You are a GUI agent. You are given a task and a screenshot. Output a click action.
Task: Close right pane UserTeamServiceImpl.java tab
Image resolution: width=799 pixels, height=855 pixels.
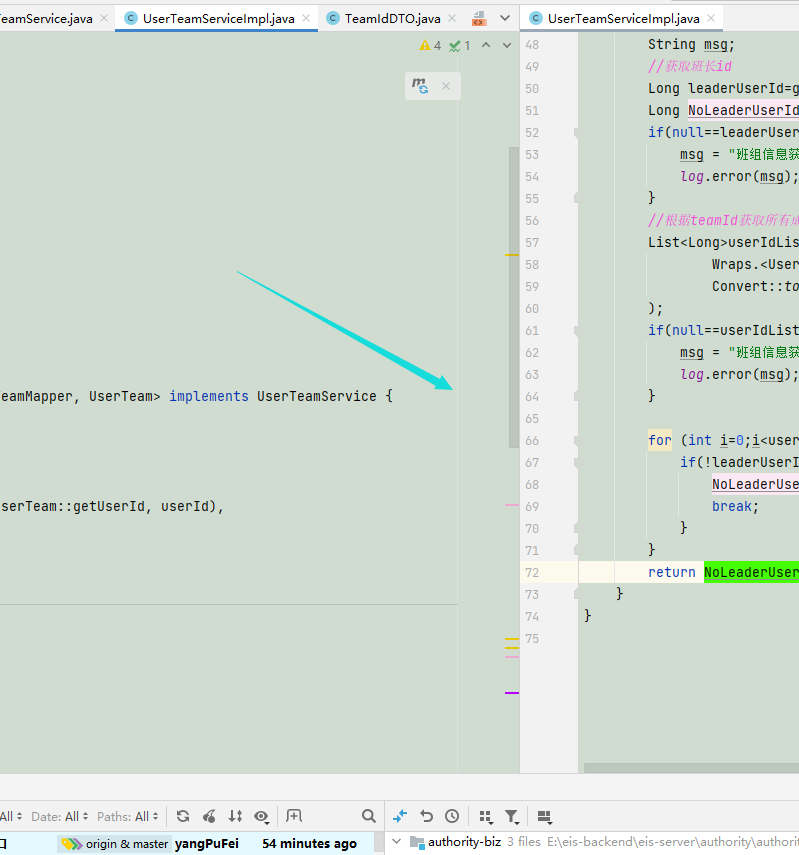point(711,19)
